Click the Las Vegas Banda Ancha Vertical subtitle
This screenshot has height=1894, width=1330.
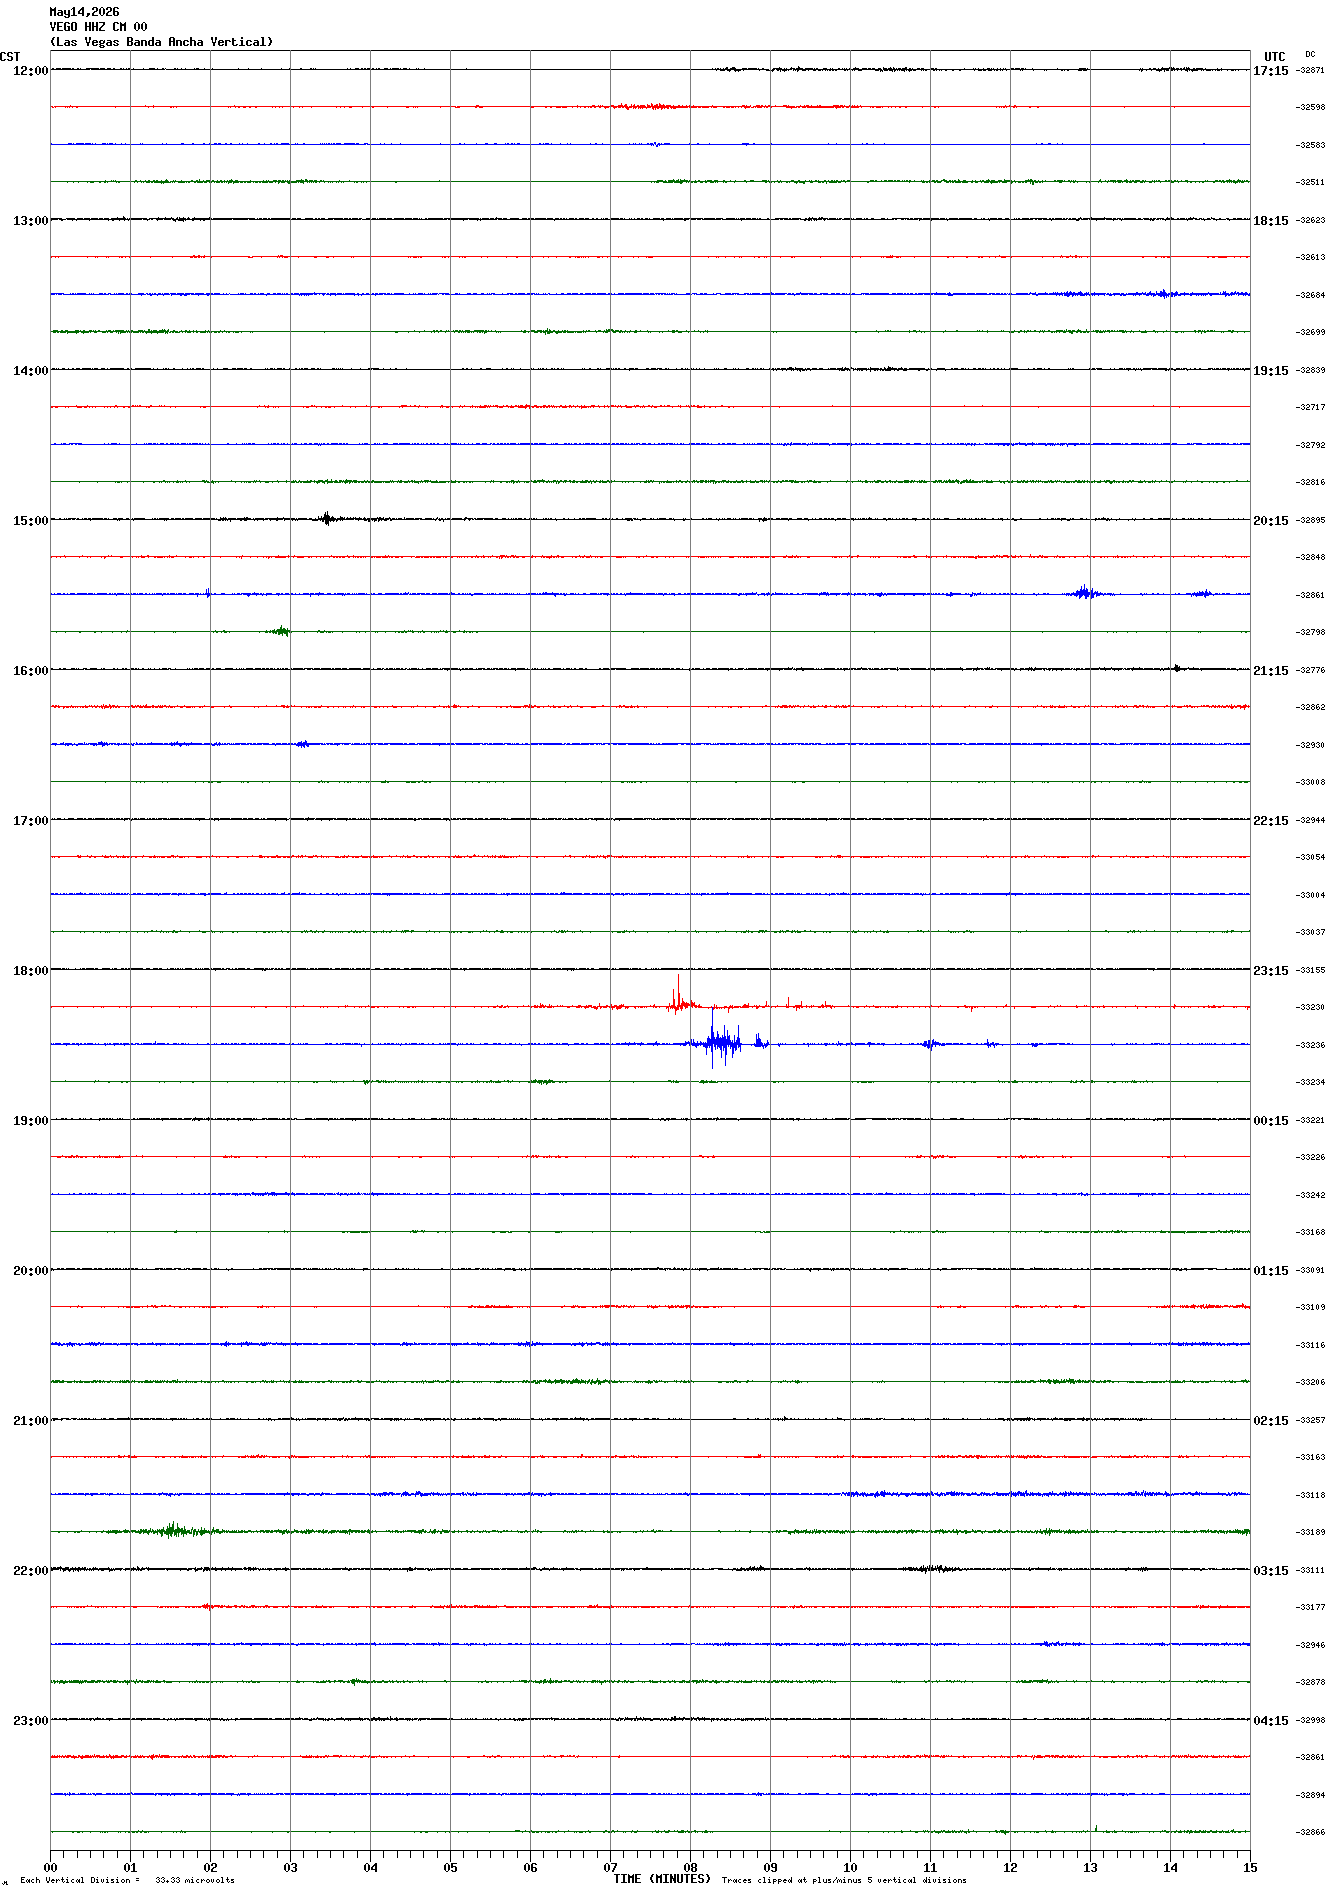point(161,42)
